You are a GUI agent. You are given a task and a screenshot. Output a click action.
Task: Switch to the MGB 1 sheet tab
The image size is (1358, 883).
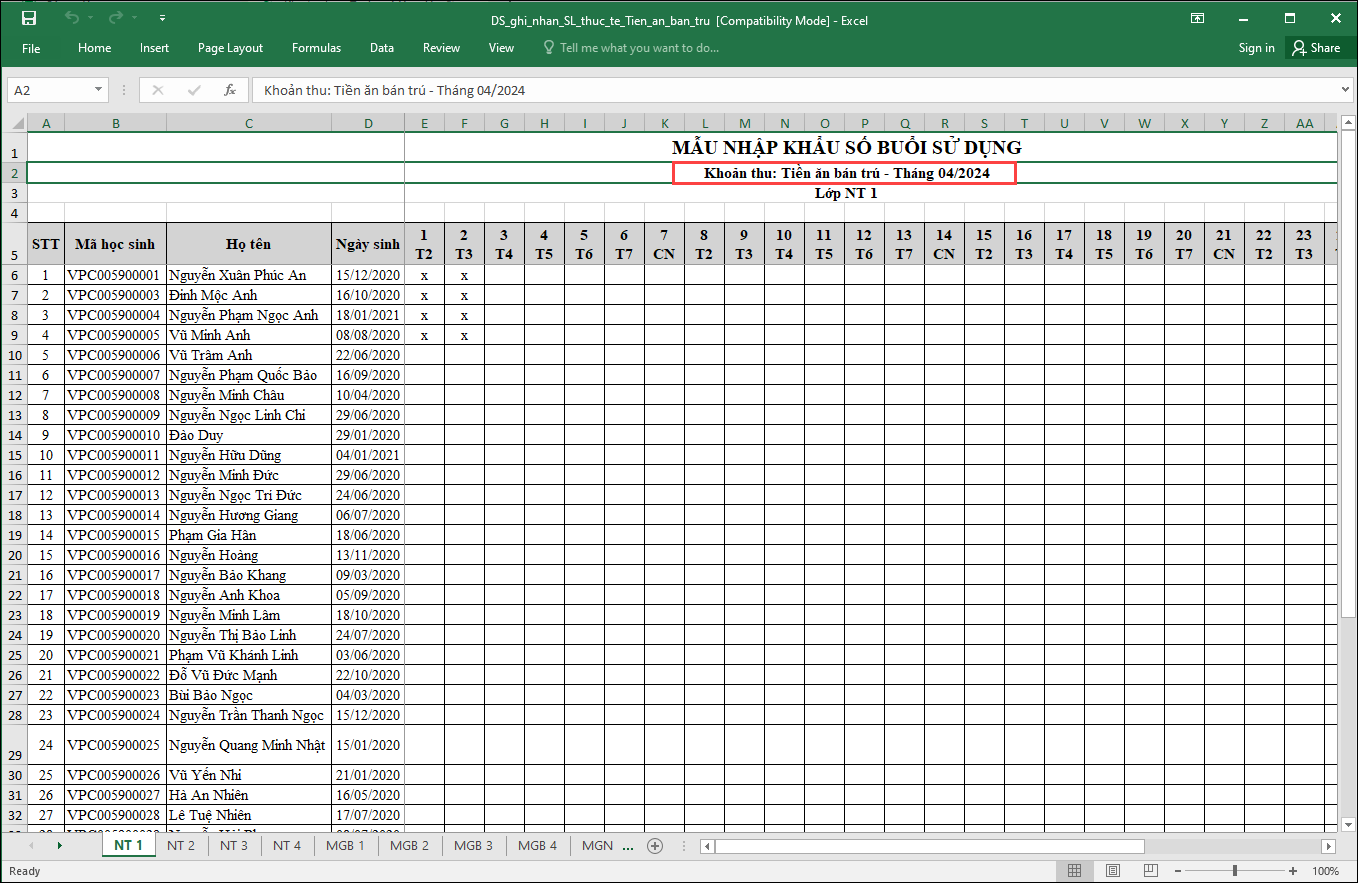[345, 846]
